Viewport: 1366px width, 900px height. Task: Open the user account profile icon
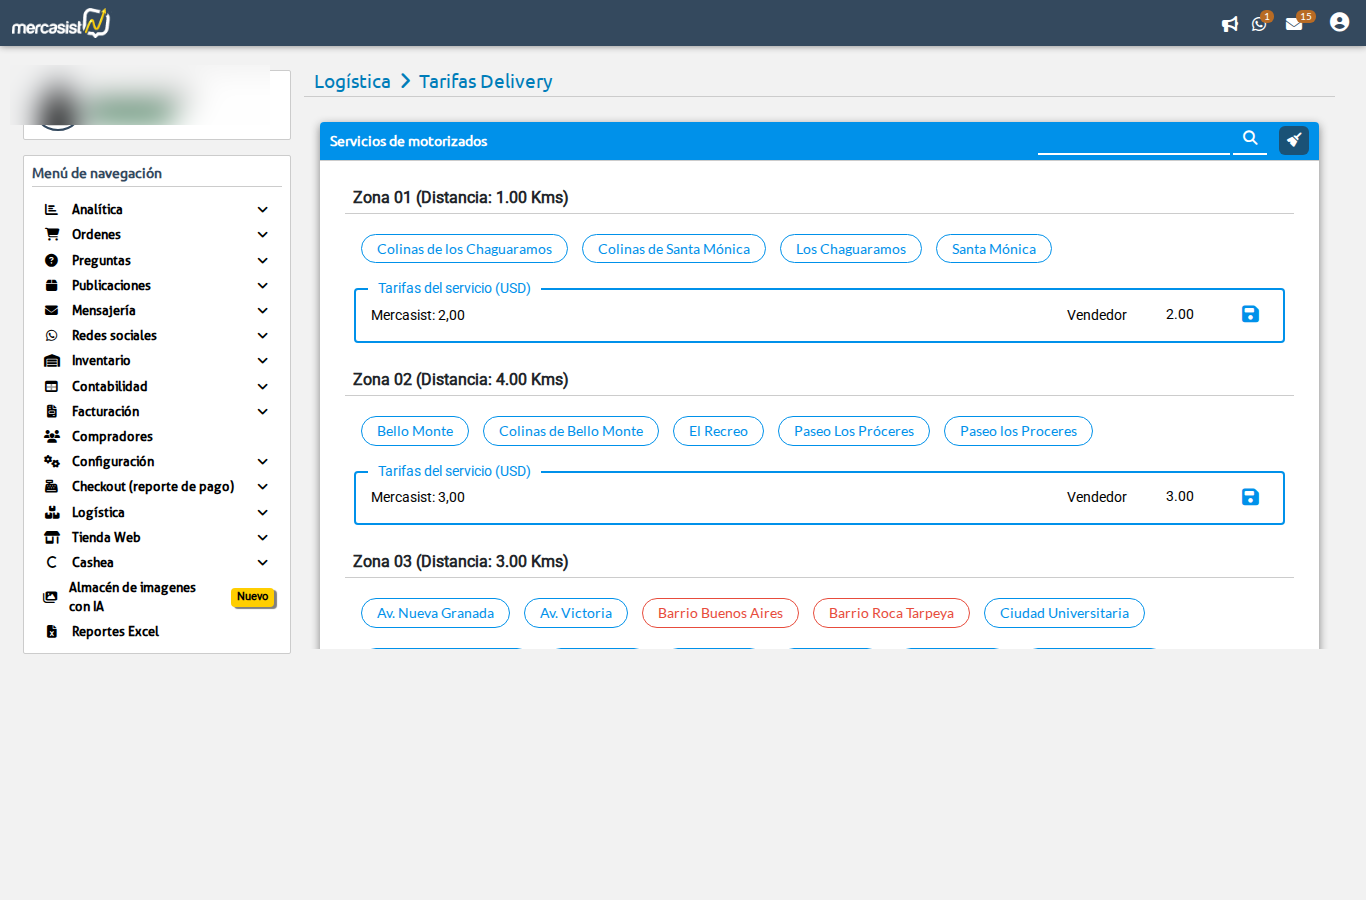click(1339, 22)
